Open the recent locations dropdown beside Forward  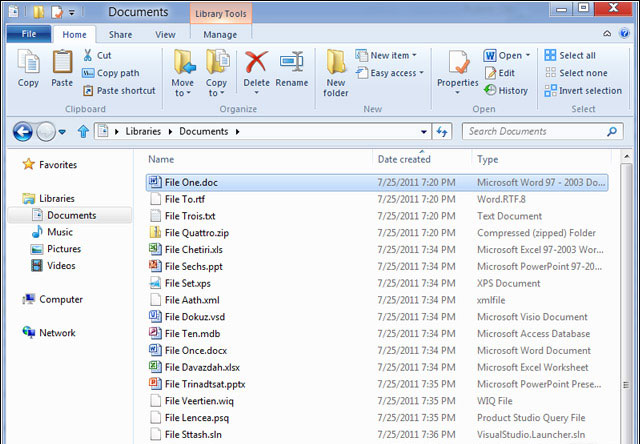coord(62,132)
